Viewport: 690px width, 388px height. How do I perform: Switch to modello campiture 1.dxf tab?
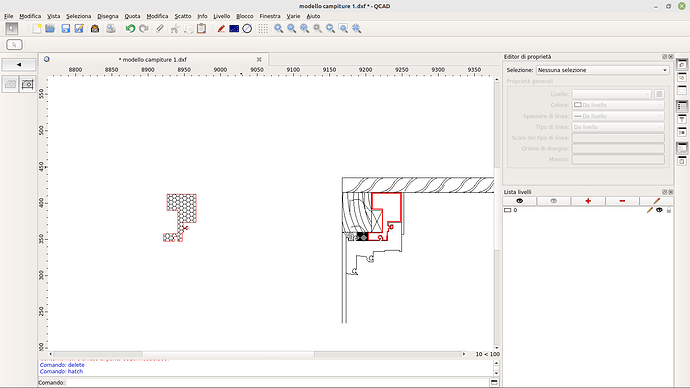(153, 59)
